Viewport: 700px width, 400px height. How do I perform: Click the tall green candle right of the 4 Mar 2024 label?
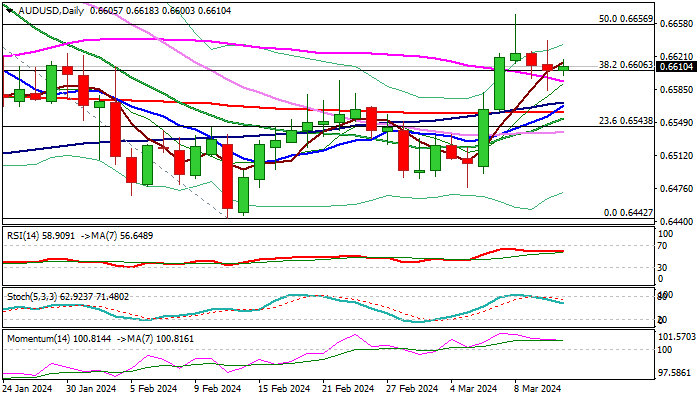pyautogui.click(x=483, y=138)
